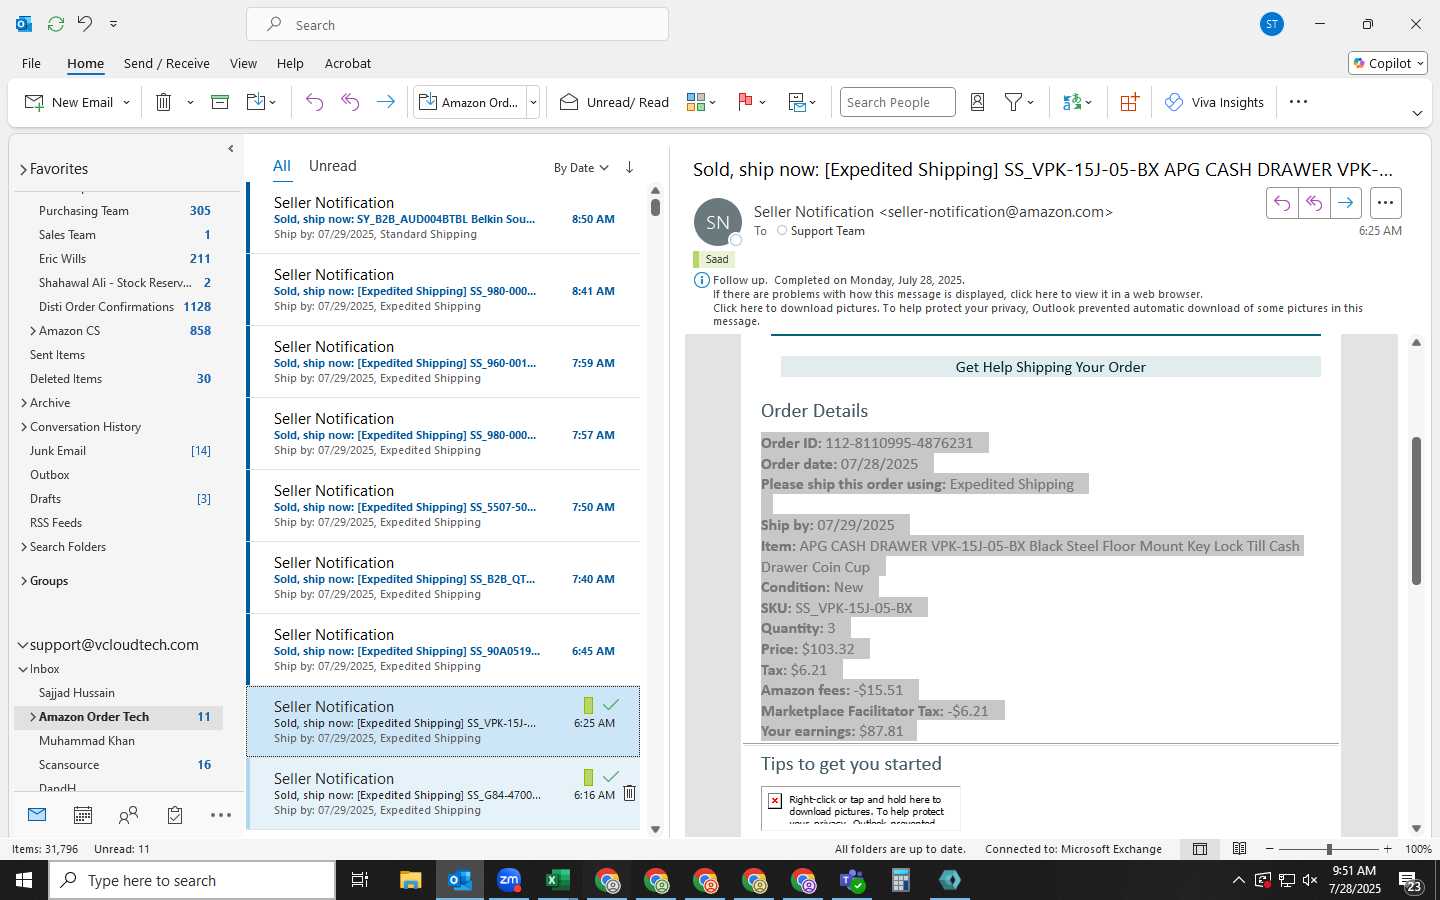The height and width of the screenshot is (900, 1440).
Task: Click the Filter Email funnel icon
Action: tap(1013, 102)
